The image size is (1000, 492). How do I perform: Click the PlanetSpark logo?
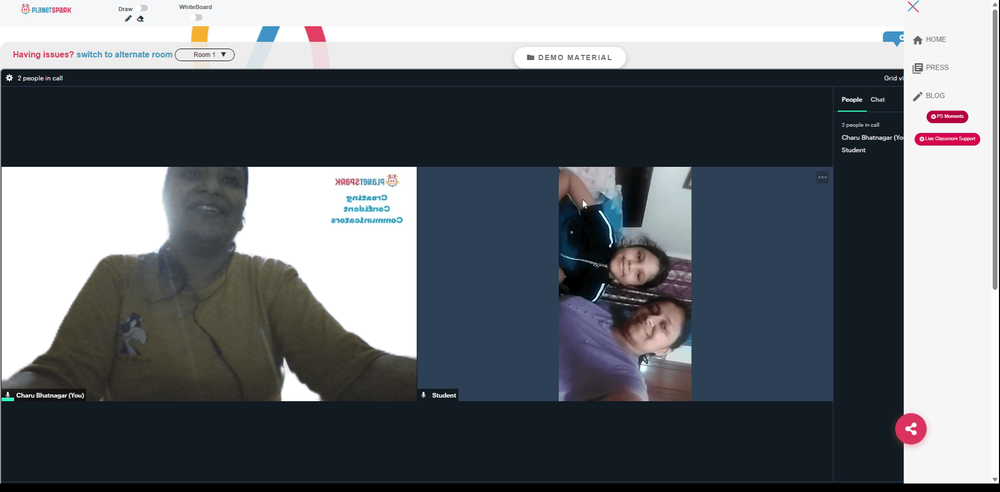pos(46,9)
